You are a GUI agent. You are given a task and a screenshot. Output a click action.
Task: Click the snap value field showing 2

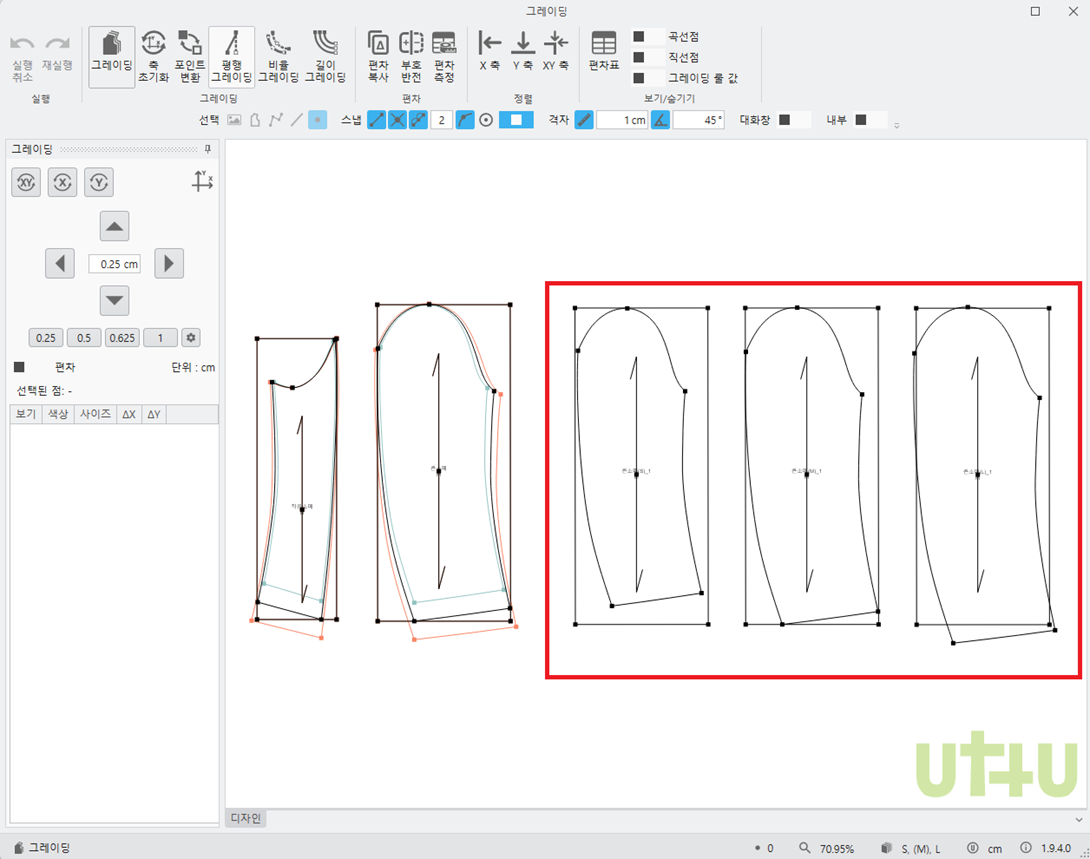pos(441,120)
